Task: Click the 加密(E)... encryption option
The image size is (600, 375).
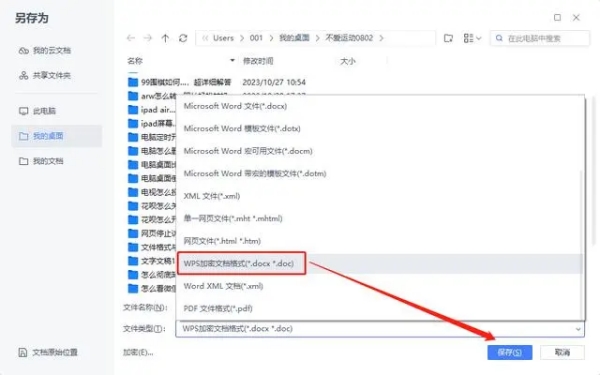Action: pyautogui.click(x=138, y=352)
